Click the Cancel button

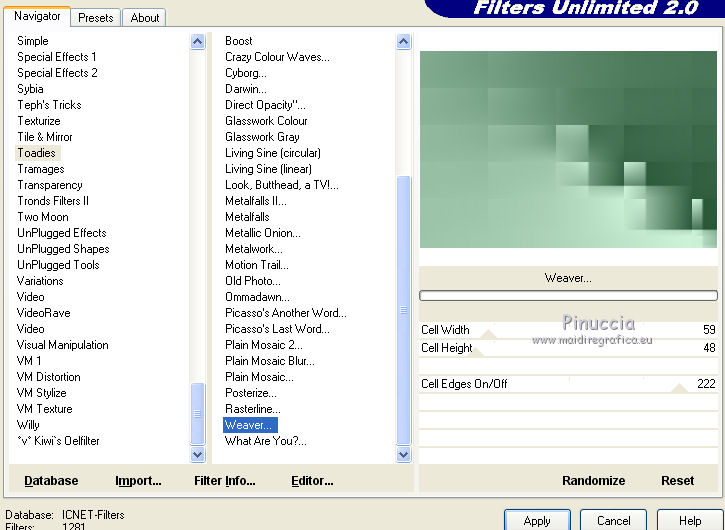[x=613, y=521]
